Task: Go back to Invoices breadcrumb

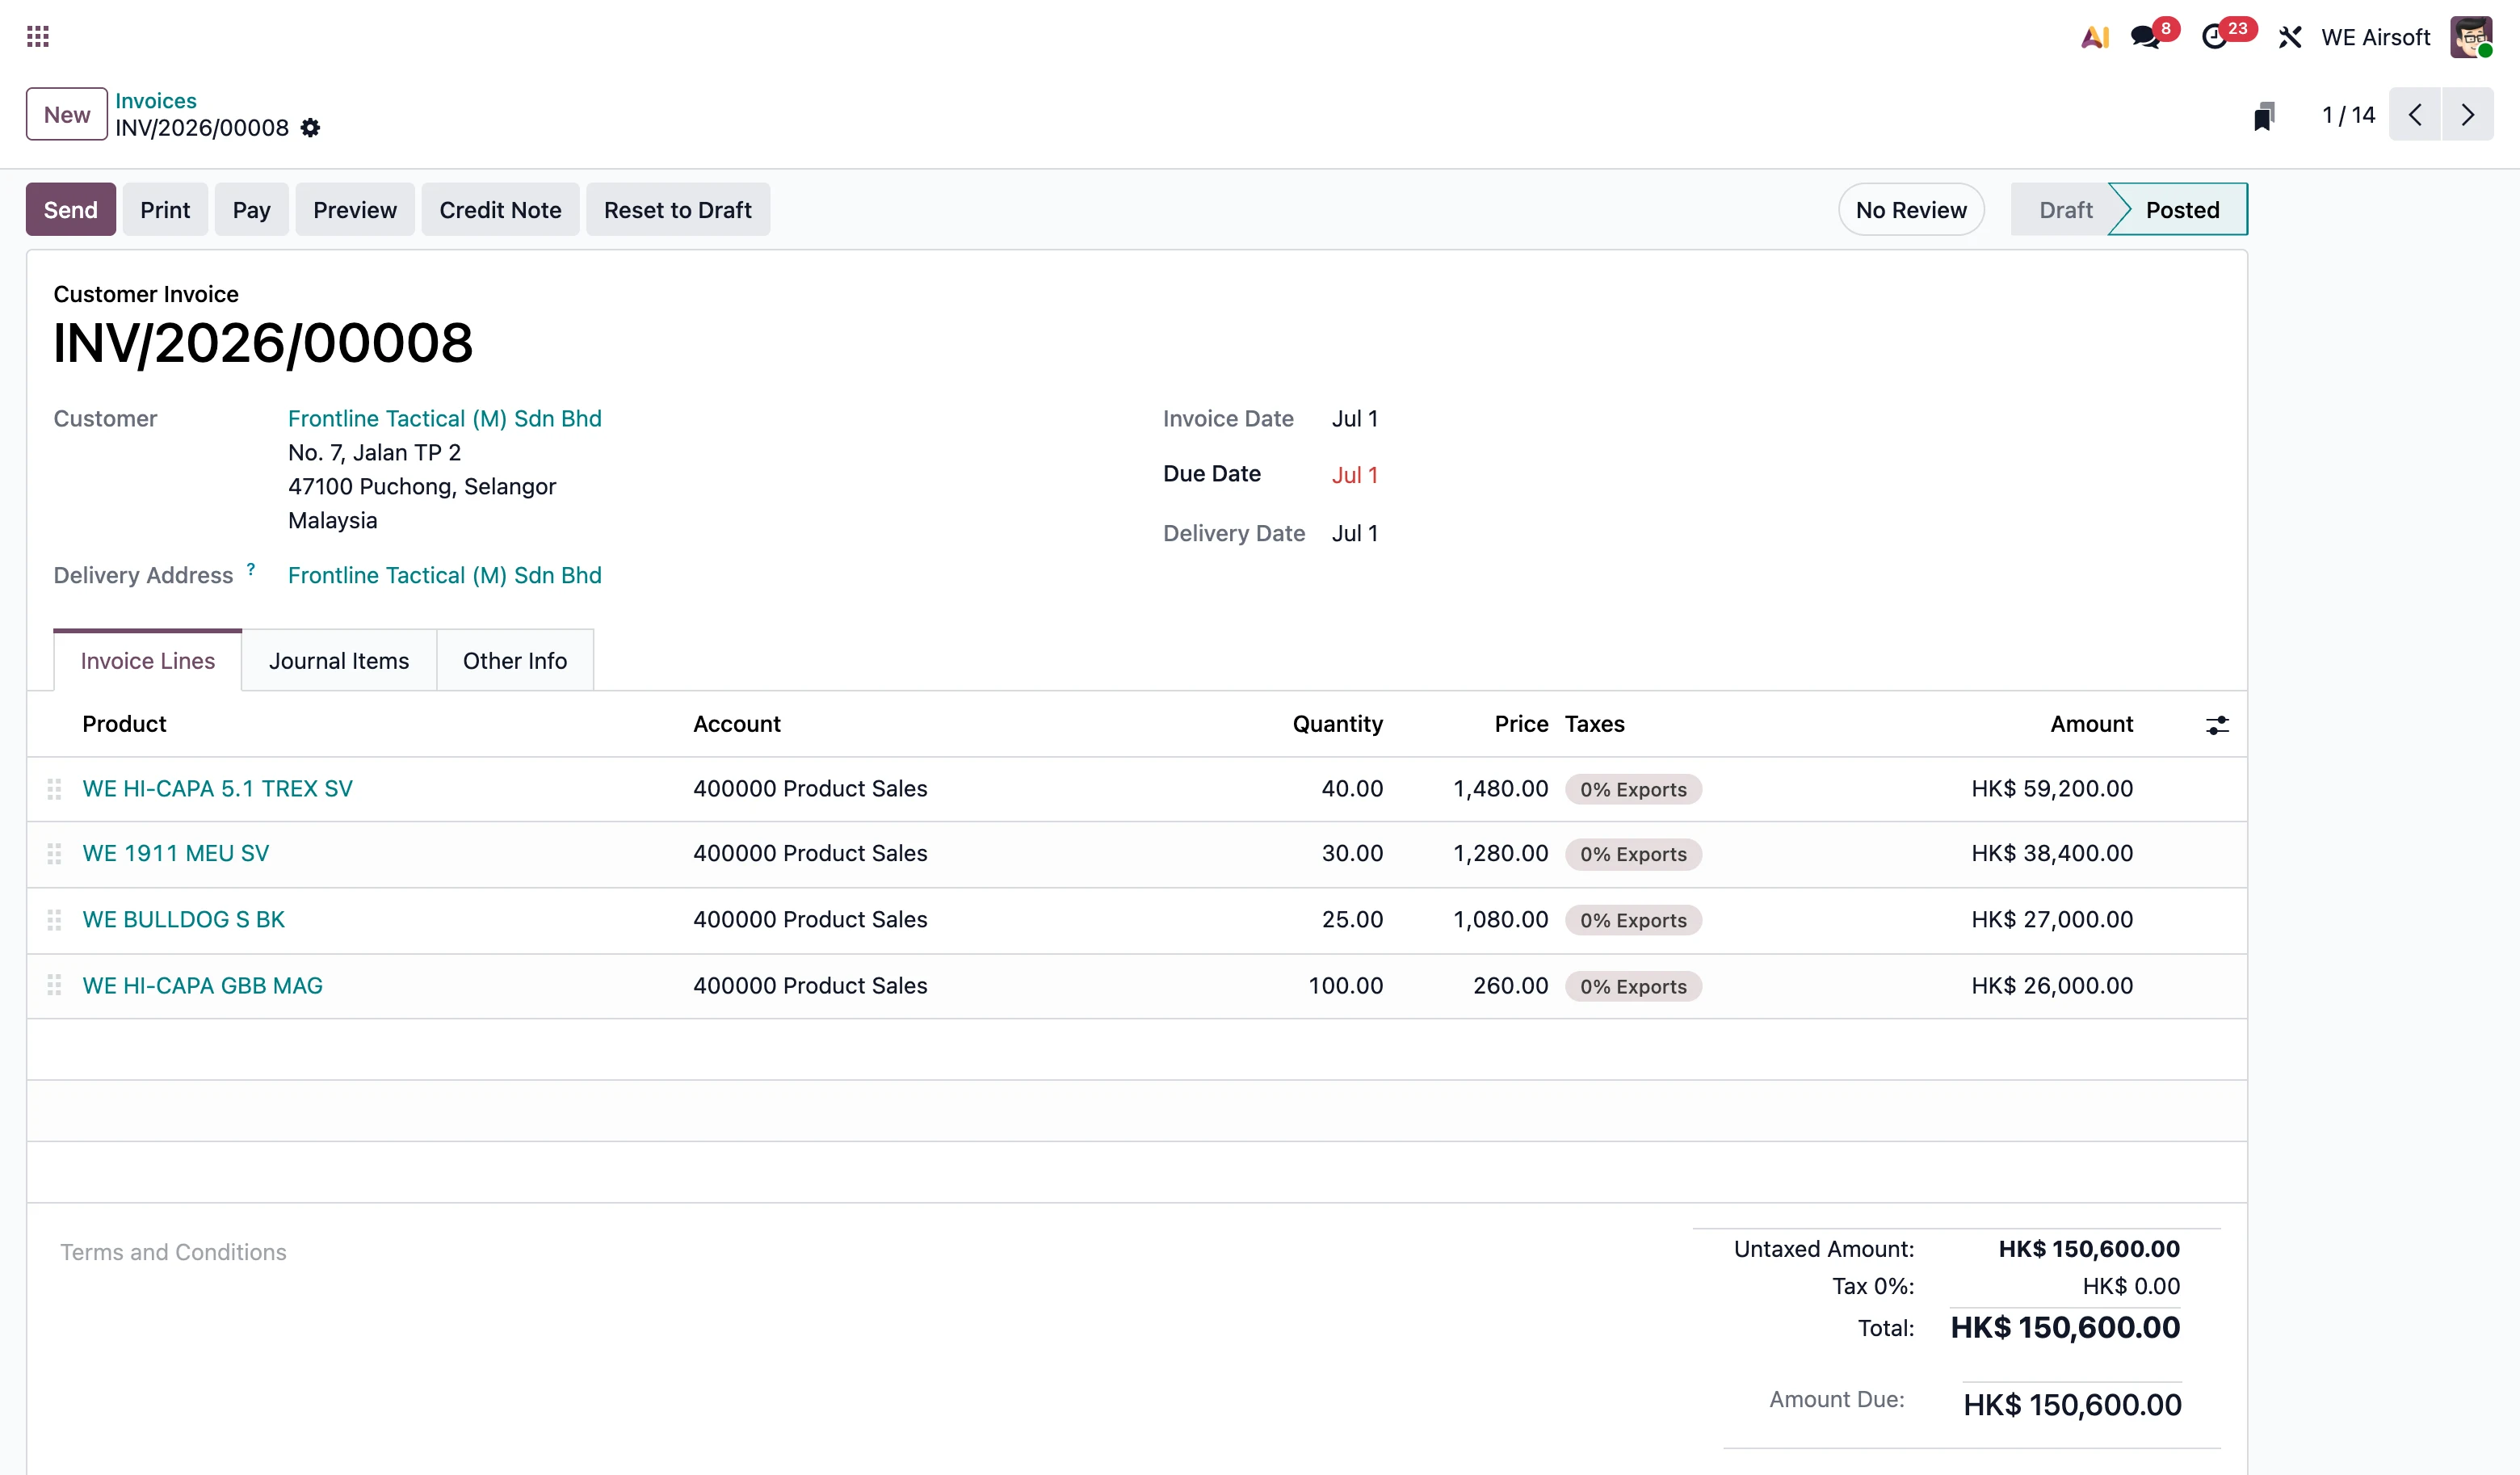Action: click(156, 100)
